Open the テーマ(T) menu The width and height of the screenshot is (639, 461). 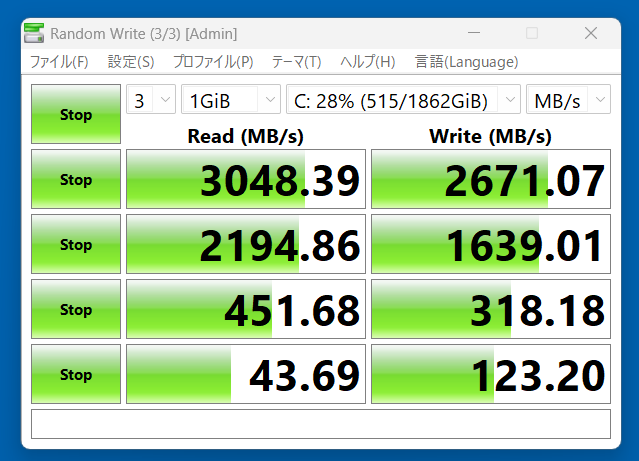tap(296, 62)
